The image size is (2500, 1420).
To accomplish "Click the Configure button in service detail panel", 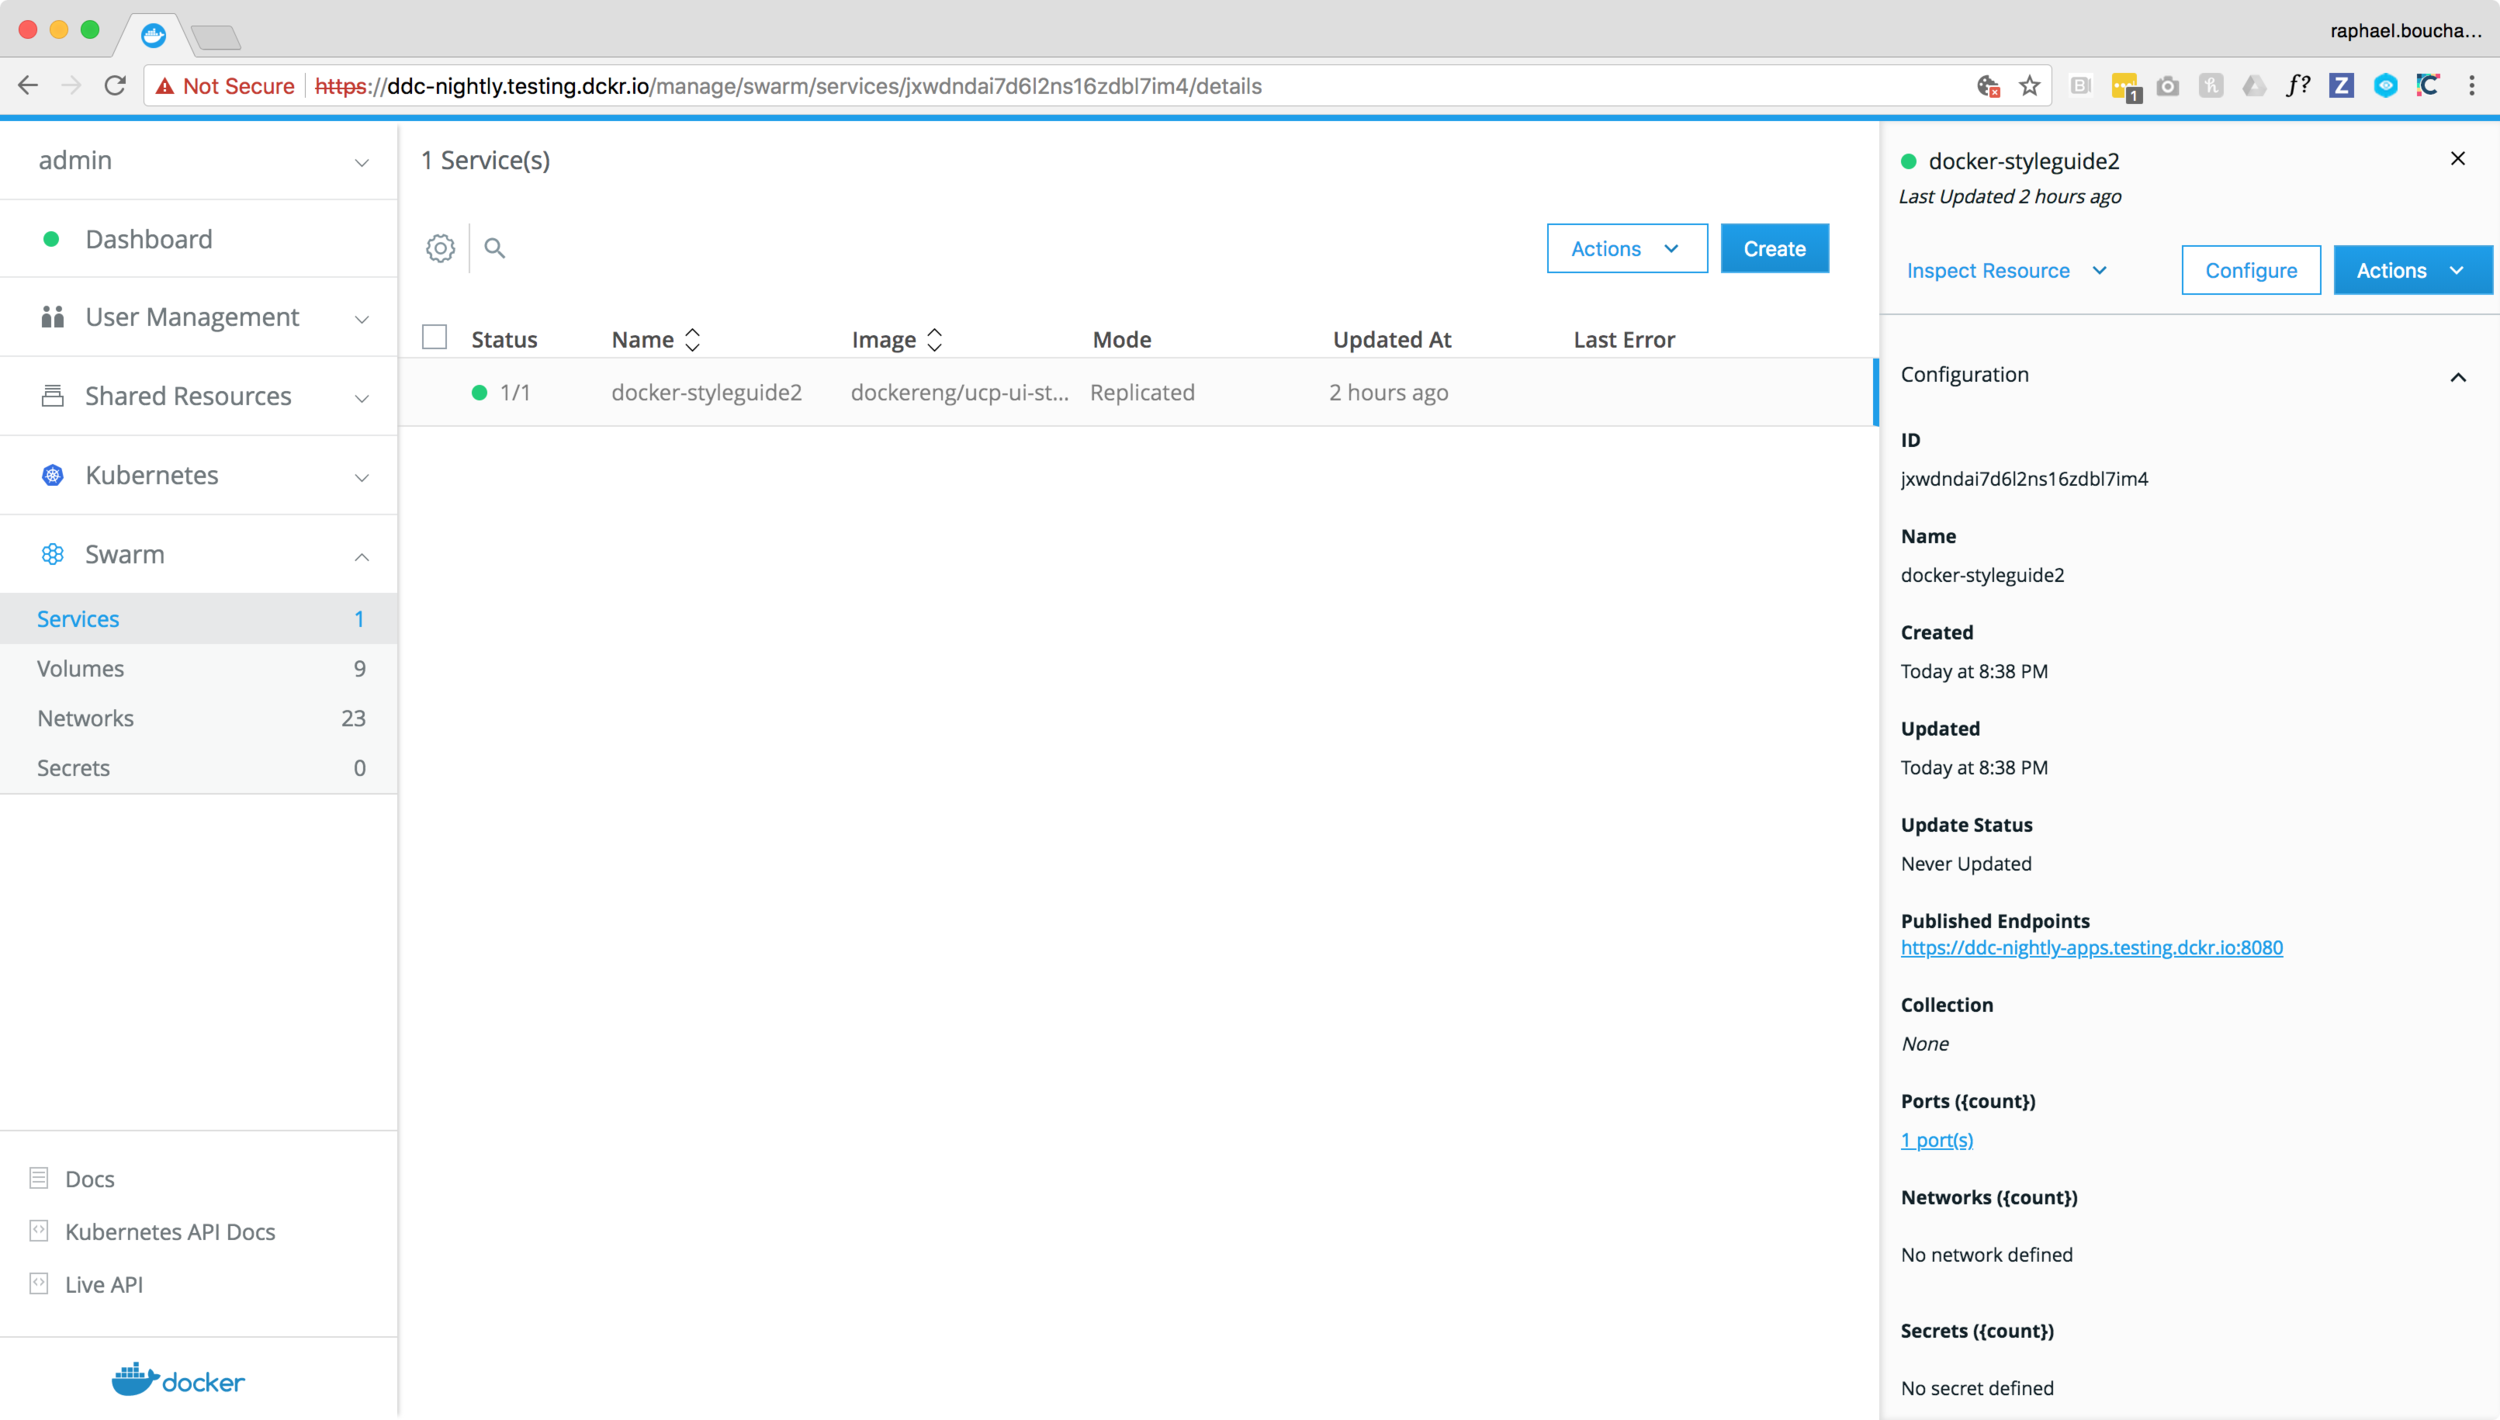I will (2251, 270).
